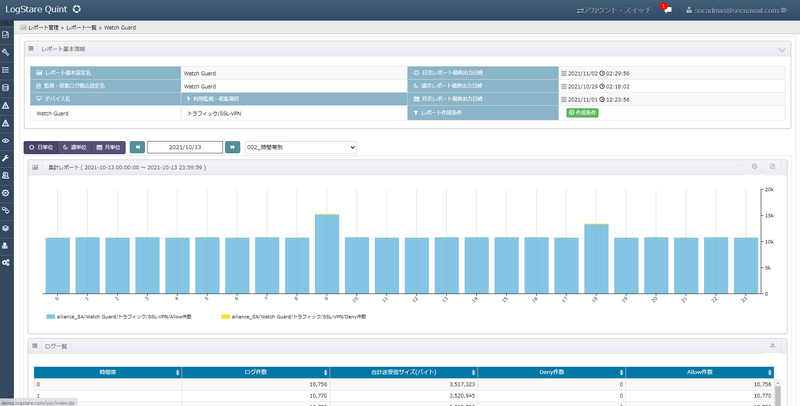
Task: Open アカウント・スイッチ in the header
Action: [615, 9]
